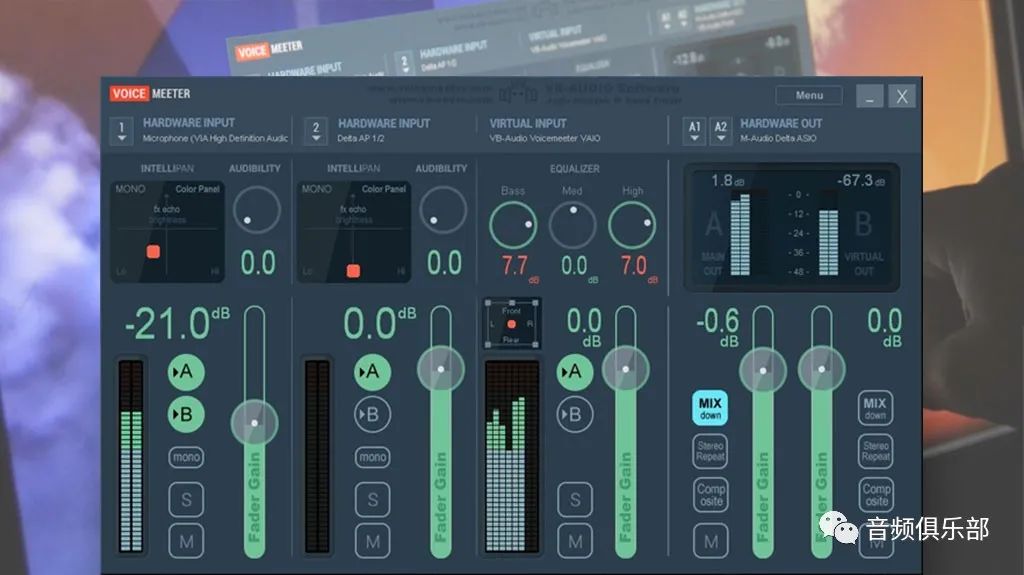The height and width of the screenshot is (575, 1024).
Task: Mute the virtual input strip
Action: [575, 541]
